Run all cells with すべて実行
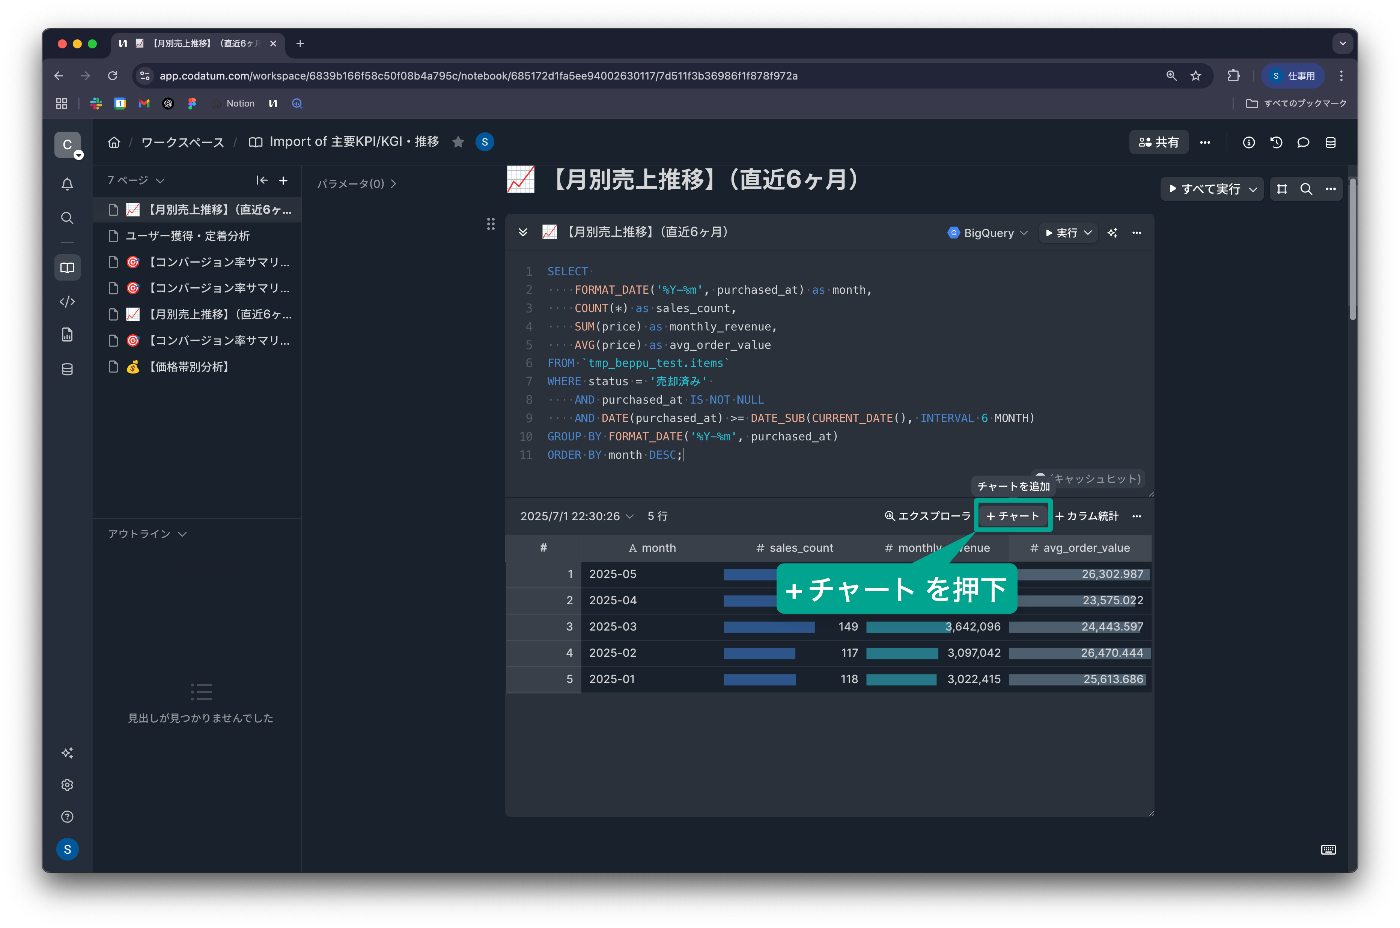Viewport: 1400px width, 928px height. pos(1204,188)
